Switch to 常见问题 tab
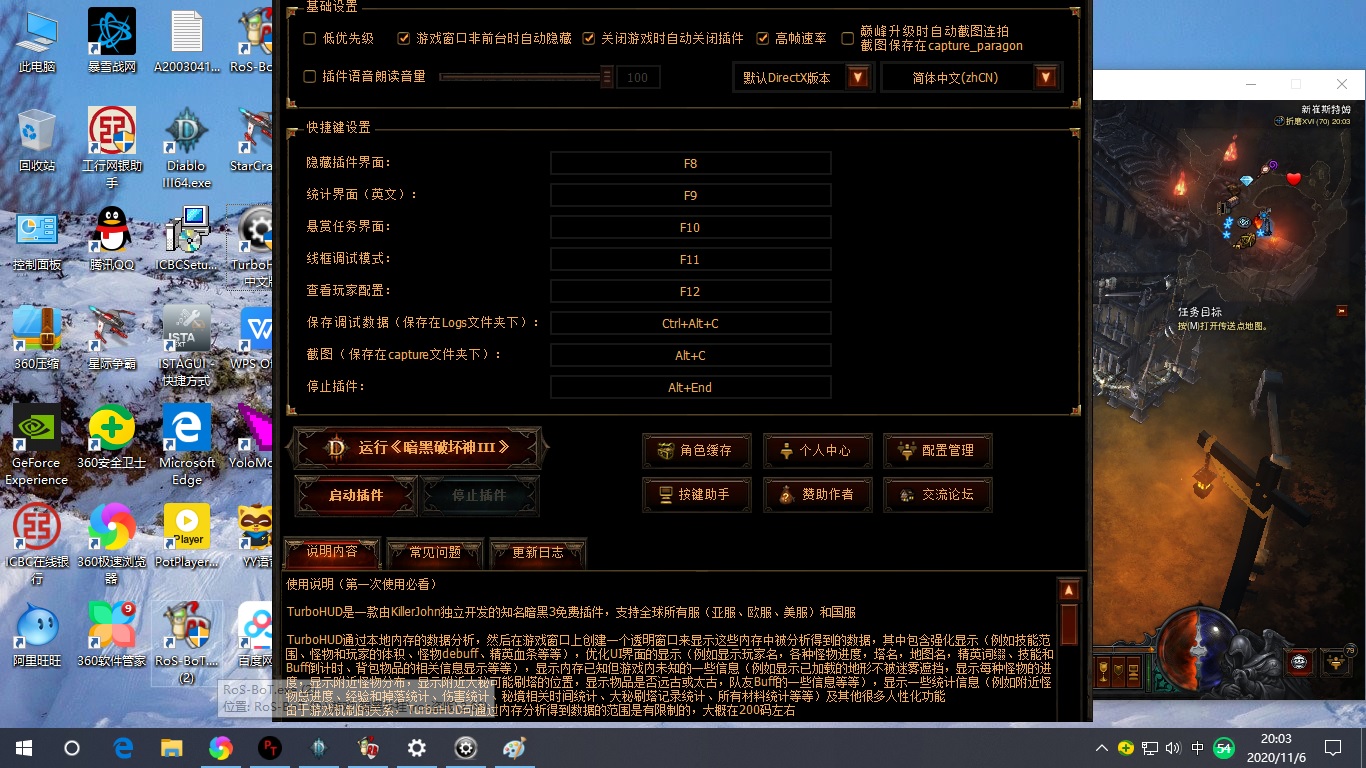Image resolution: width=1366 pixels, height=768 pixels. (x=435, y=552)
